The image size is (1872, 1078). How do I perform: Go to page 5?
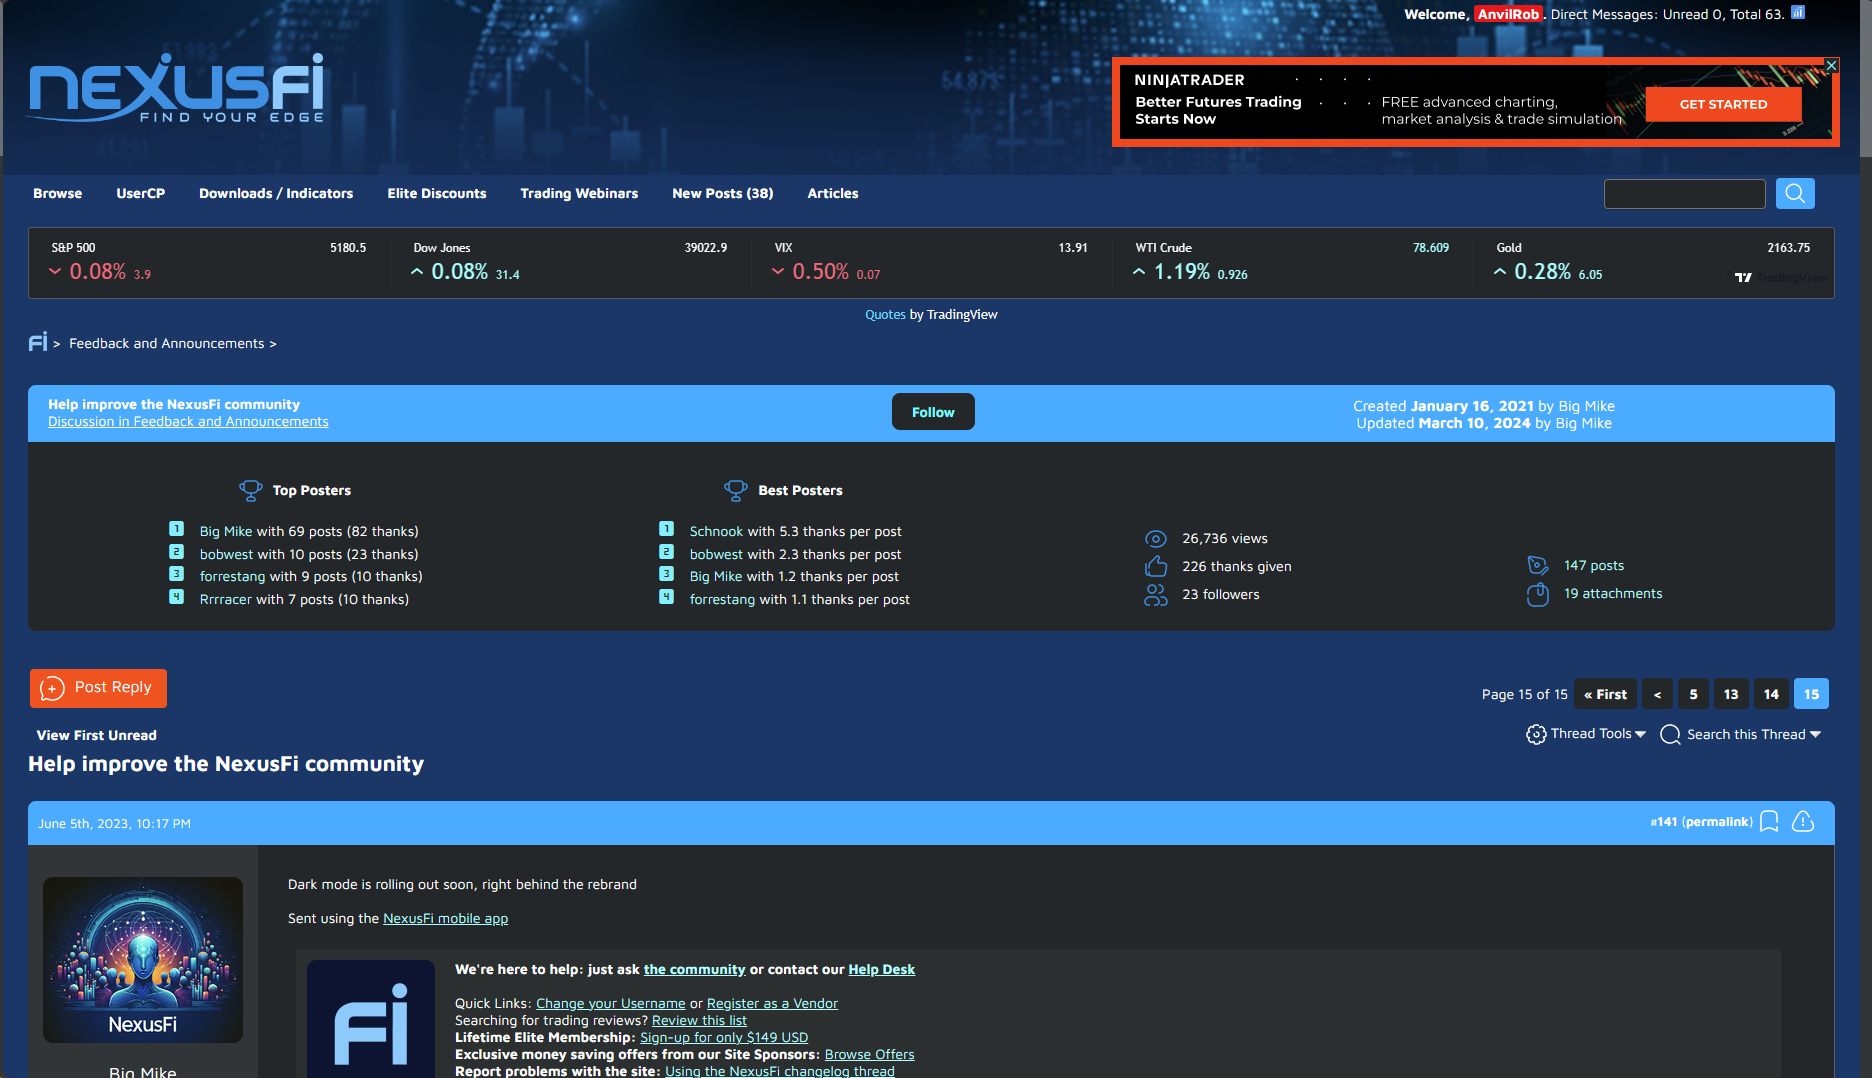(x=1693, y=694)
